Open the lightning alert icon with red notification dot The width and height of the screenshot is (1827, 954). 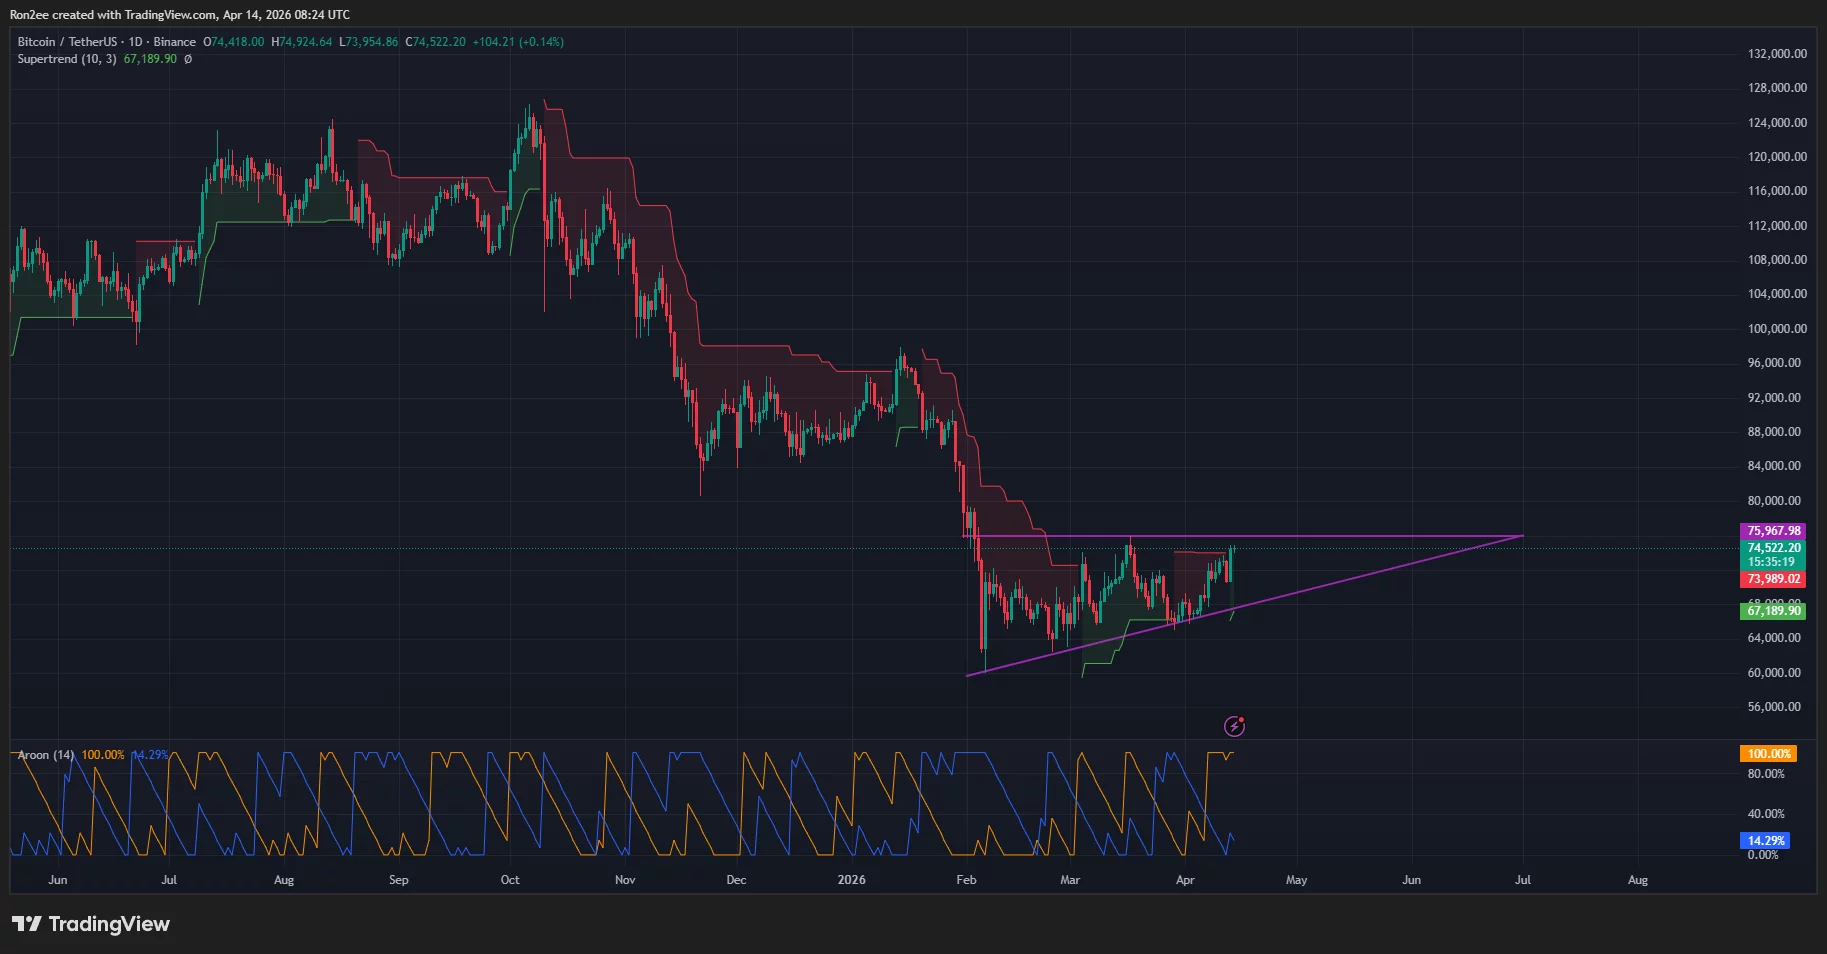pos(1235,725)
